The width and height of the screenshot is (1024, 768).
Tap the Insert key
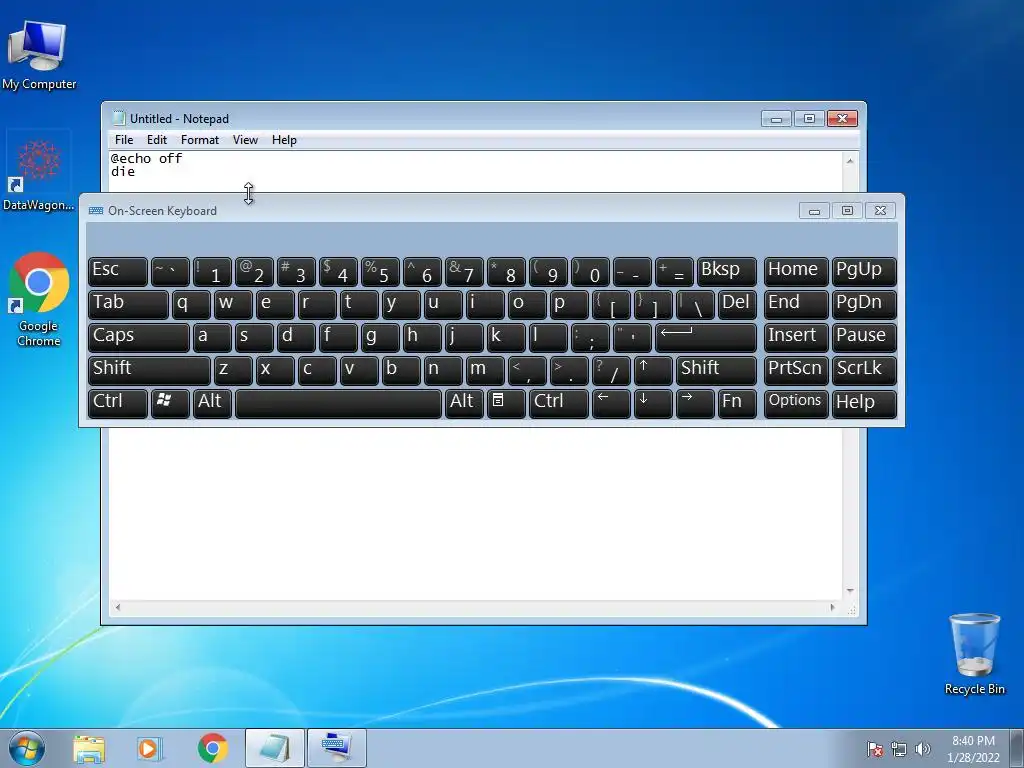point(796,338)
